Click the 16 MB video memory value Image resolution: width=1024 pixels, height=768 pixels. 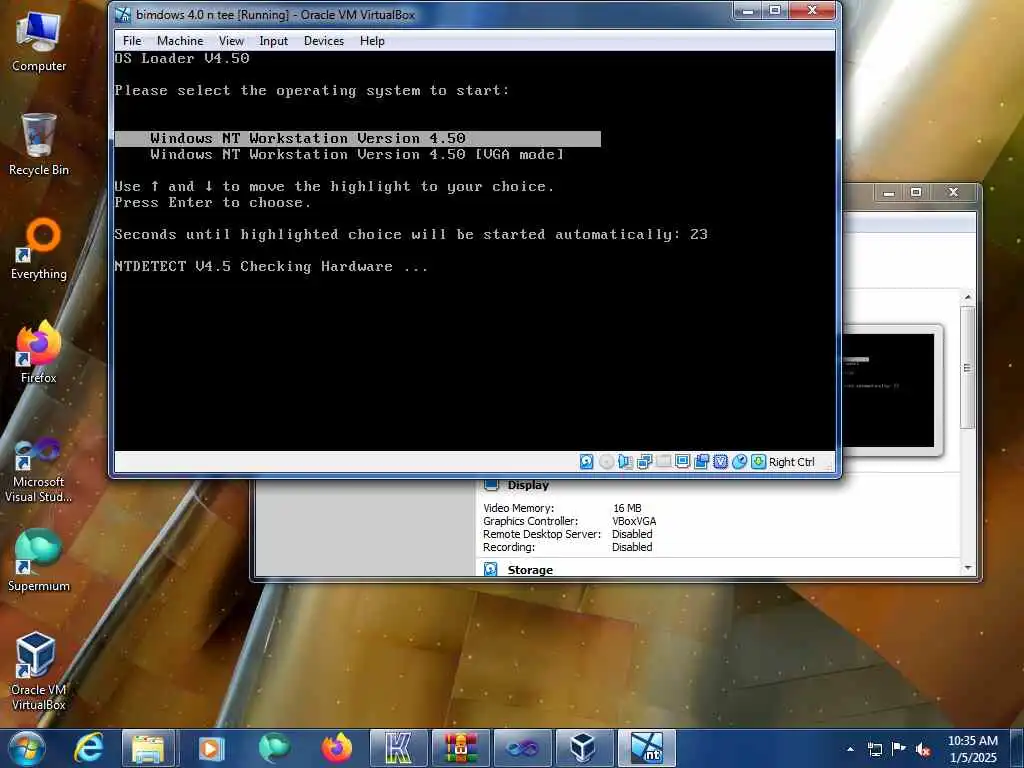pyautogui.click(x=627, y=508)
